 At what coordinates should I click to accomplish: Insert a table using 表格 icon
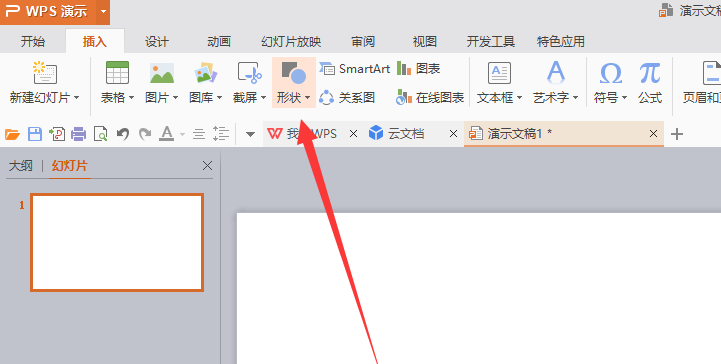point(117,73)
